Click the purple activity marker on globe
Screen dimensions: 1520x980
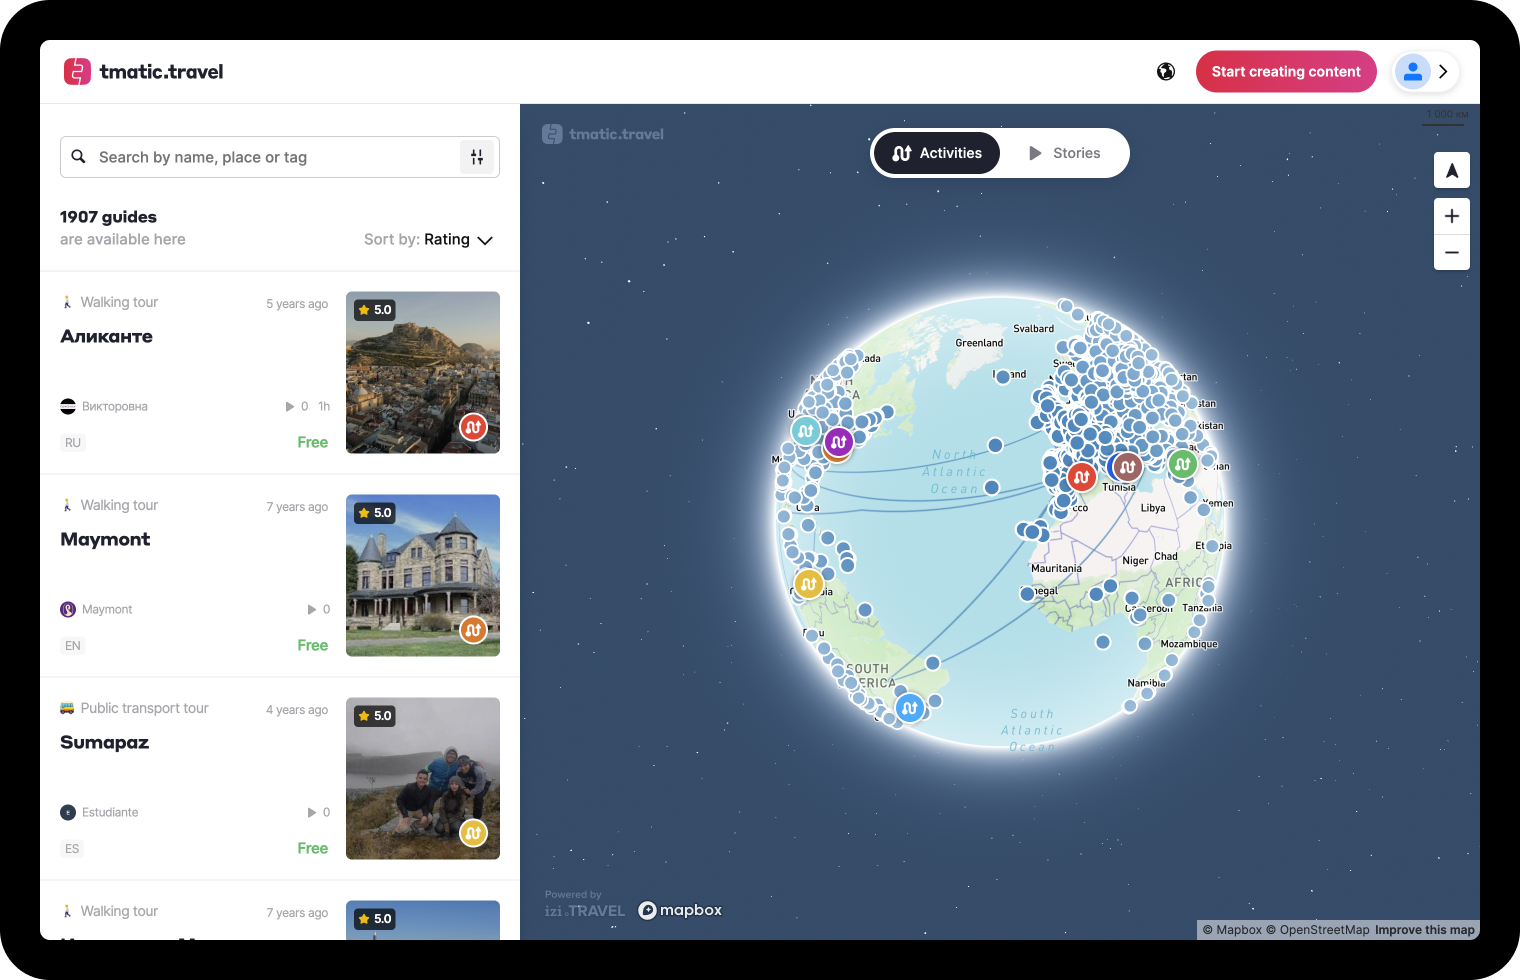click(839, 441)
